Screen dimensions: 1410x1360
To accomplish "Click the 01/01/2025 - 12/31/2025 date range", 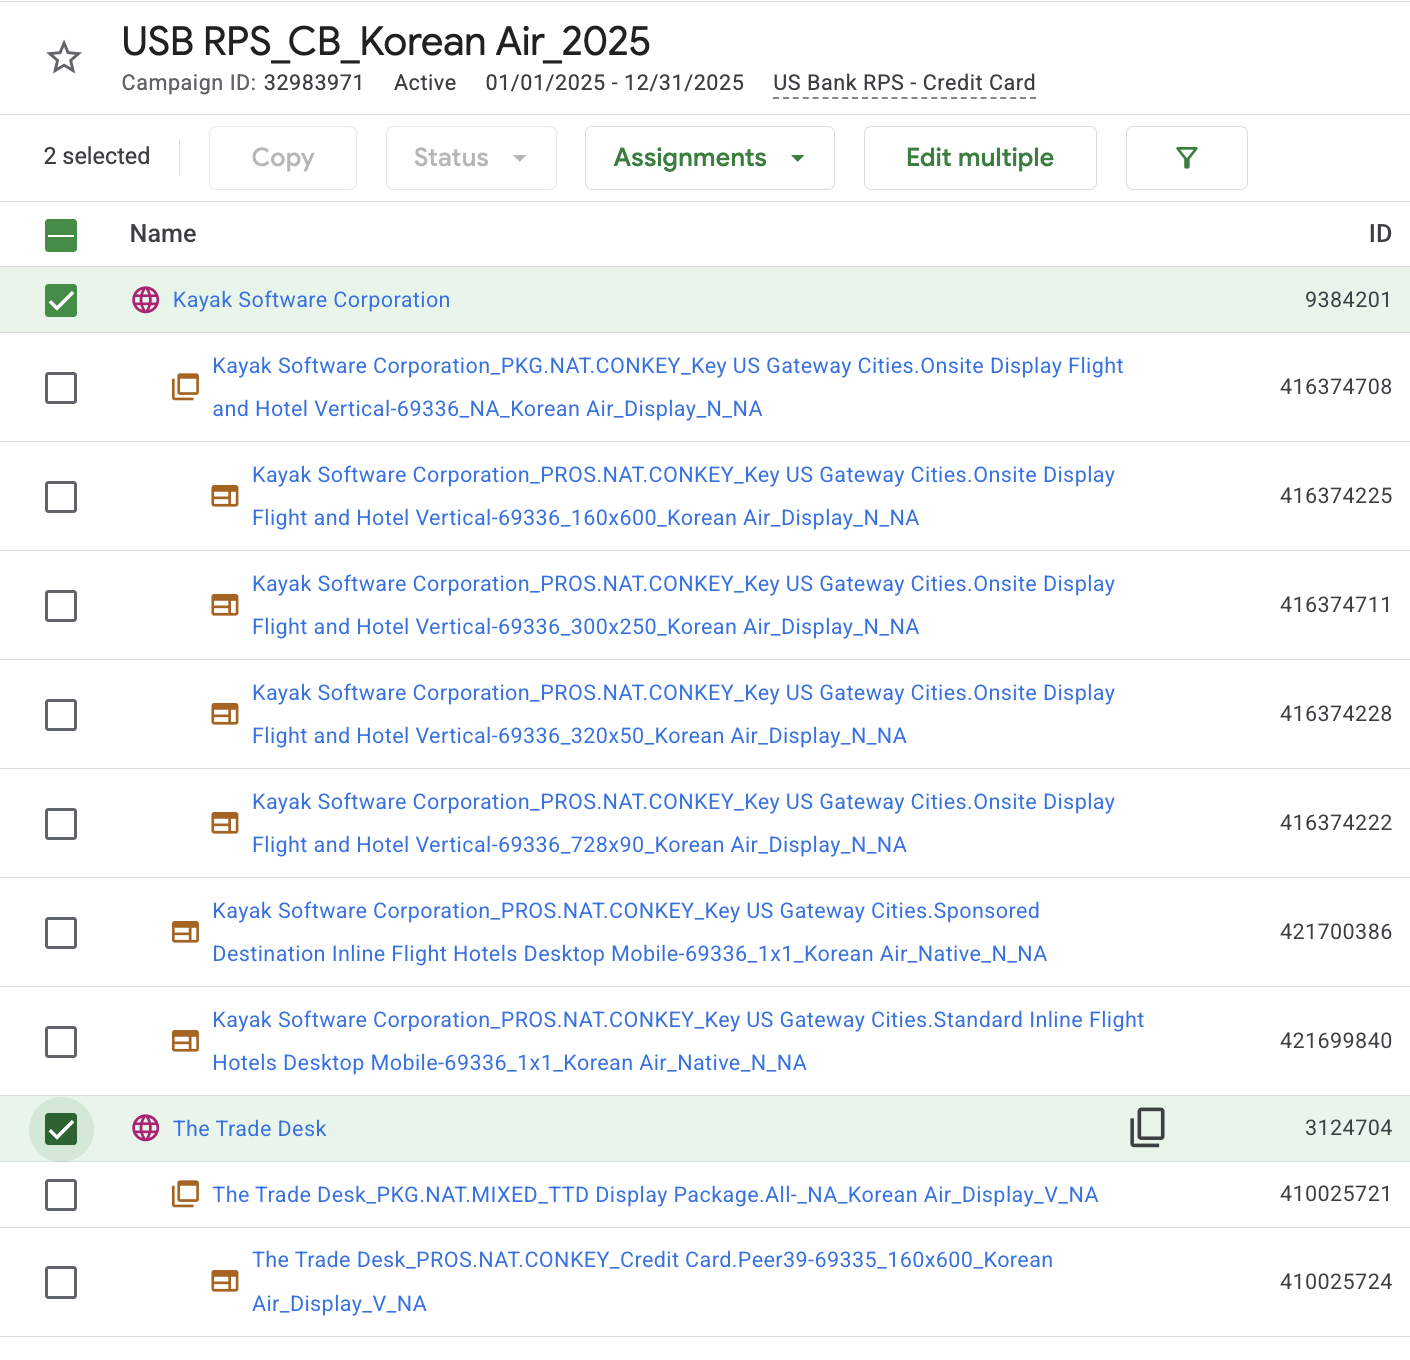I will click(615, 83).
